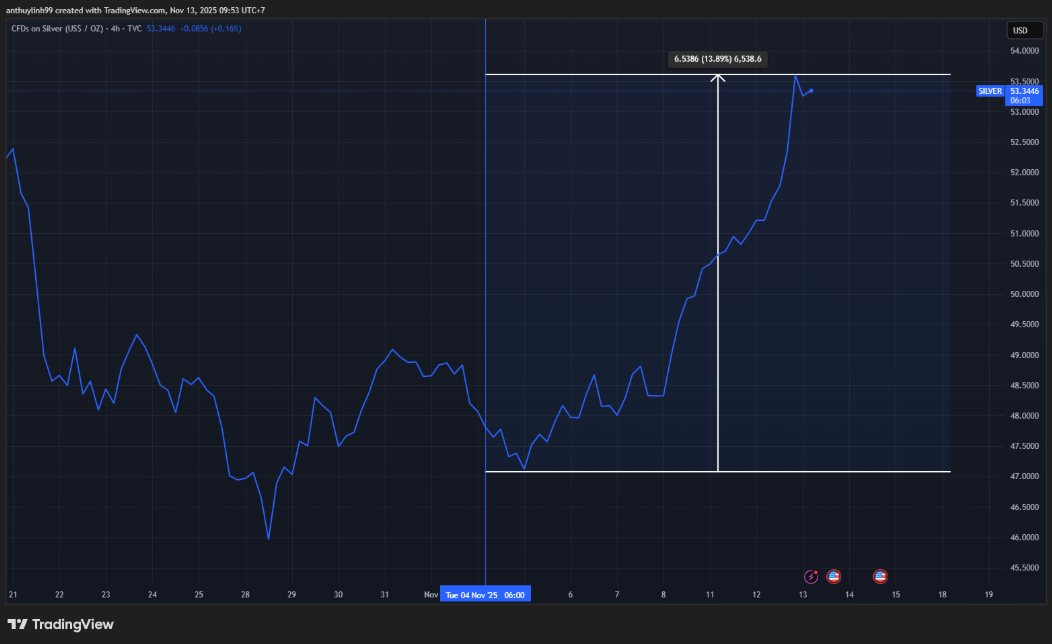Viewport: 1052px width, 644px height.
Task: Click the Tue 04 Nov 25 date label
Action: pos(485,594)
